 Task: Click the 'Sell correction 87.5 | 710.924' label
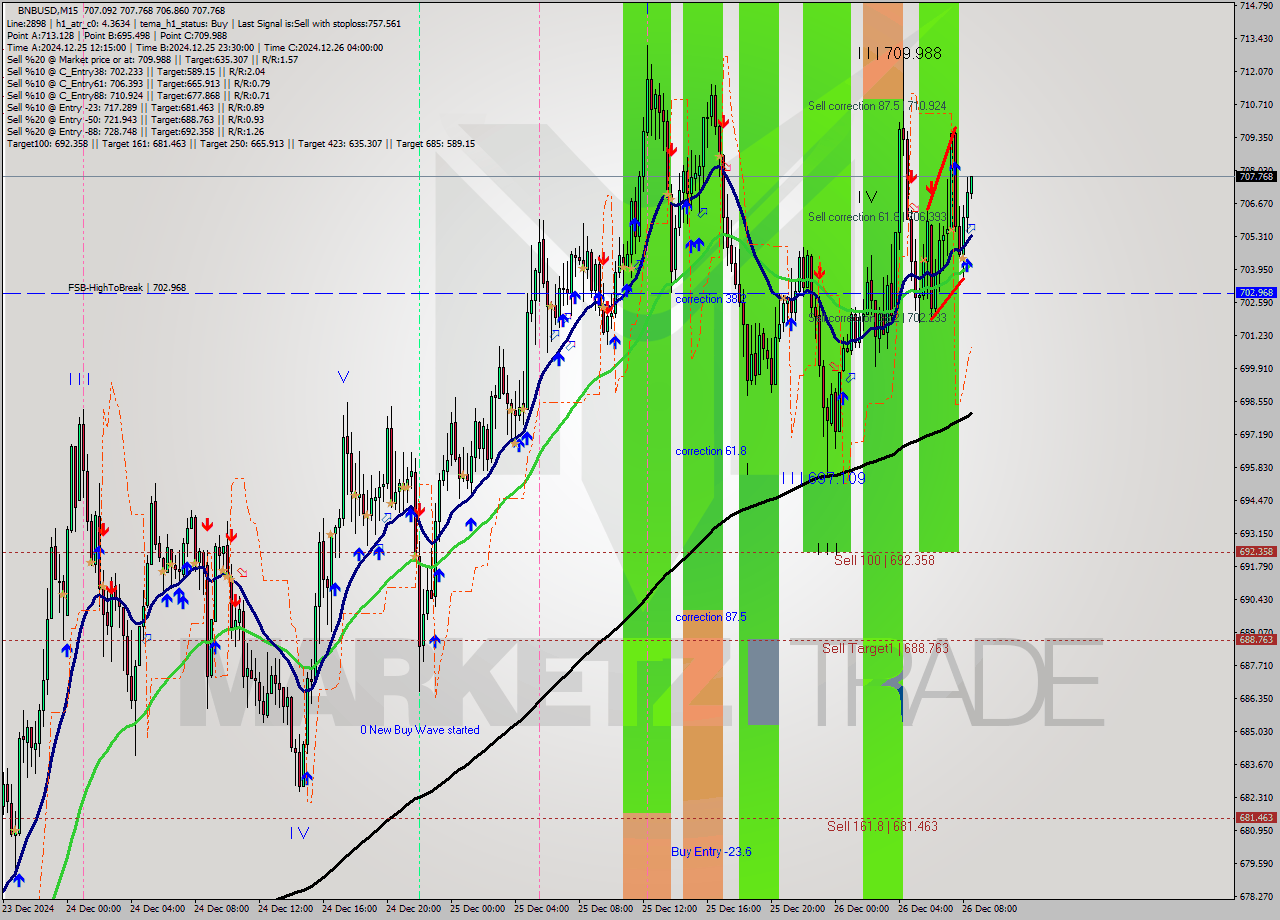pyautogui.click(x=877, y=105)
